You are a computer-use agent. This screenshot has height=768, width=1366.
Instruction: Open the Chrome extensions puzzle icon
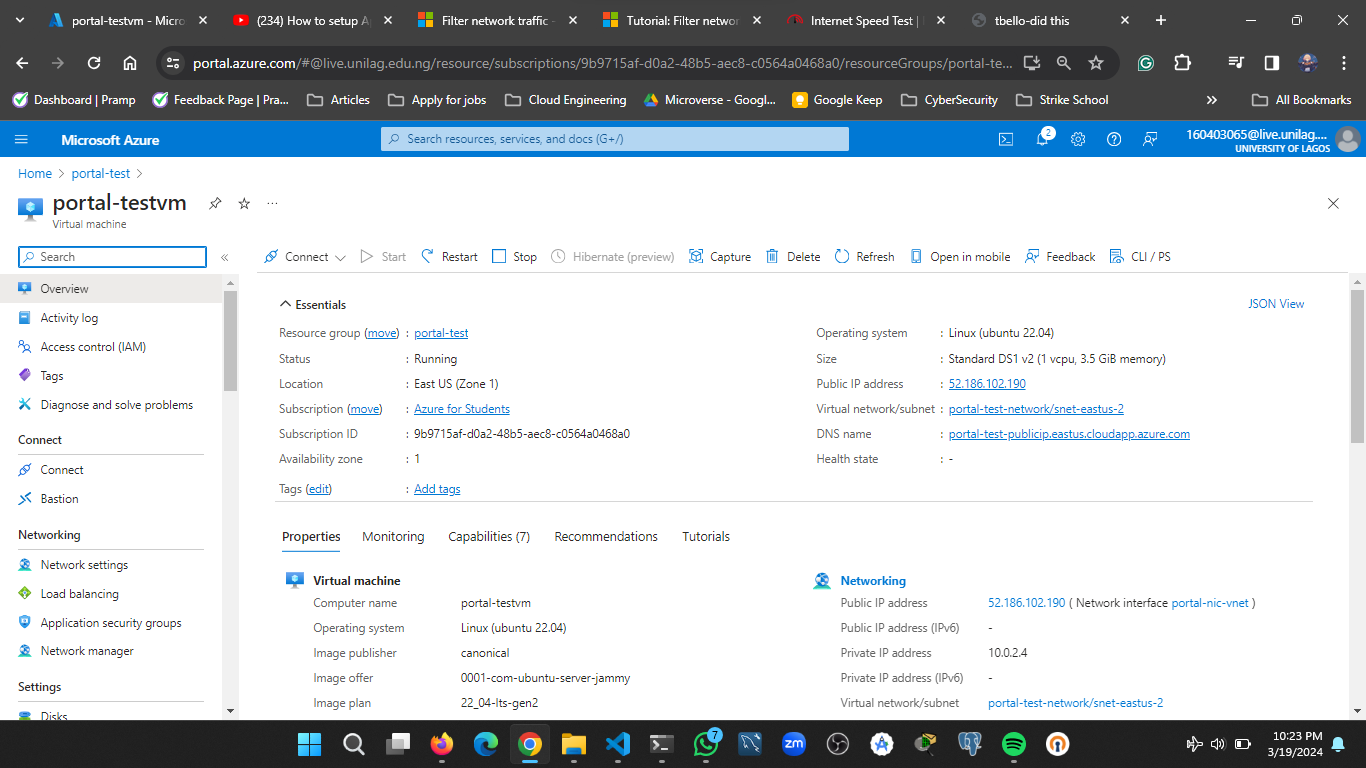[1182, 63]
